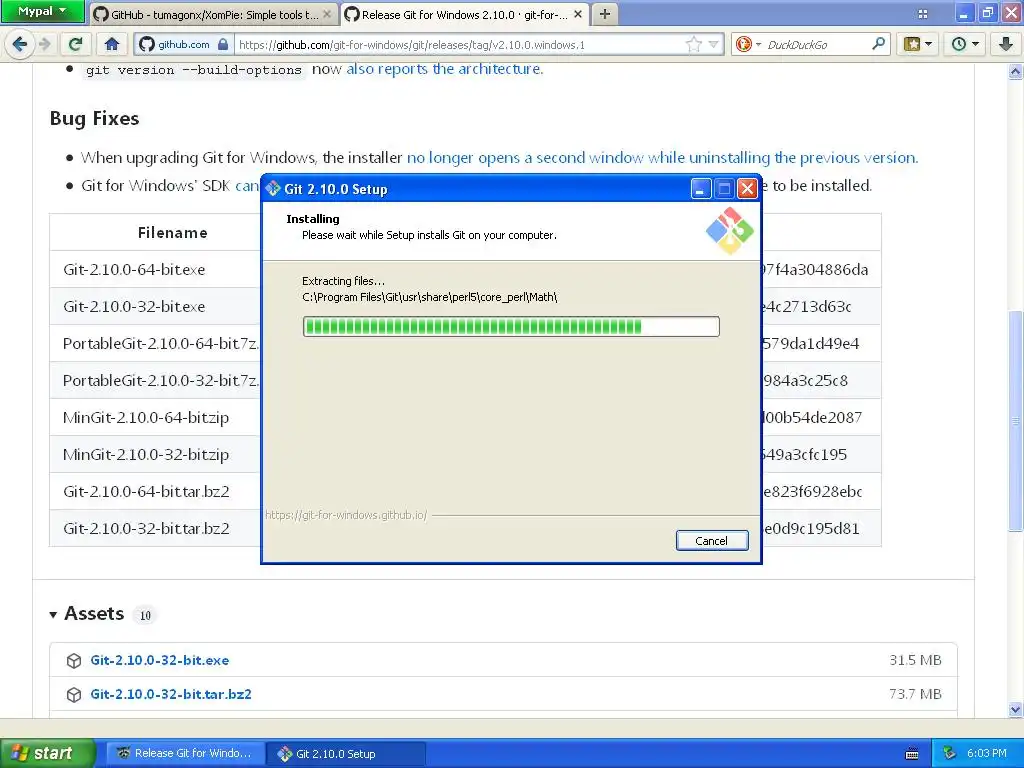Viewport: 1024px width, 768px height.
Task: Click the 73.7 MB size text
Action: pyautogui.click(x=916, y=694)
